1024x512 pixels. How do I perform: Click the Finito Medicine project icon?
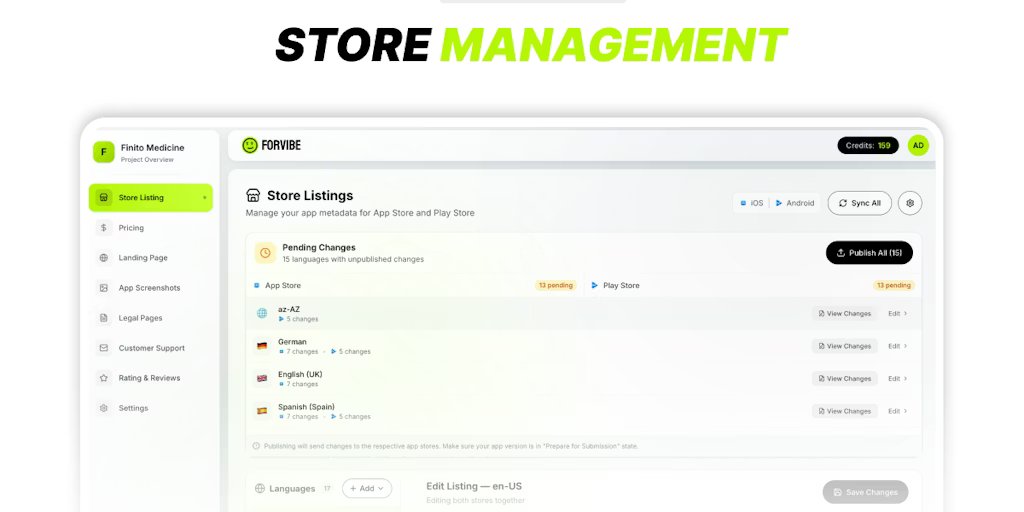tap(103, 152)
